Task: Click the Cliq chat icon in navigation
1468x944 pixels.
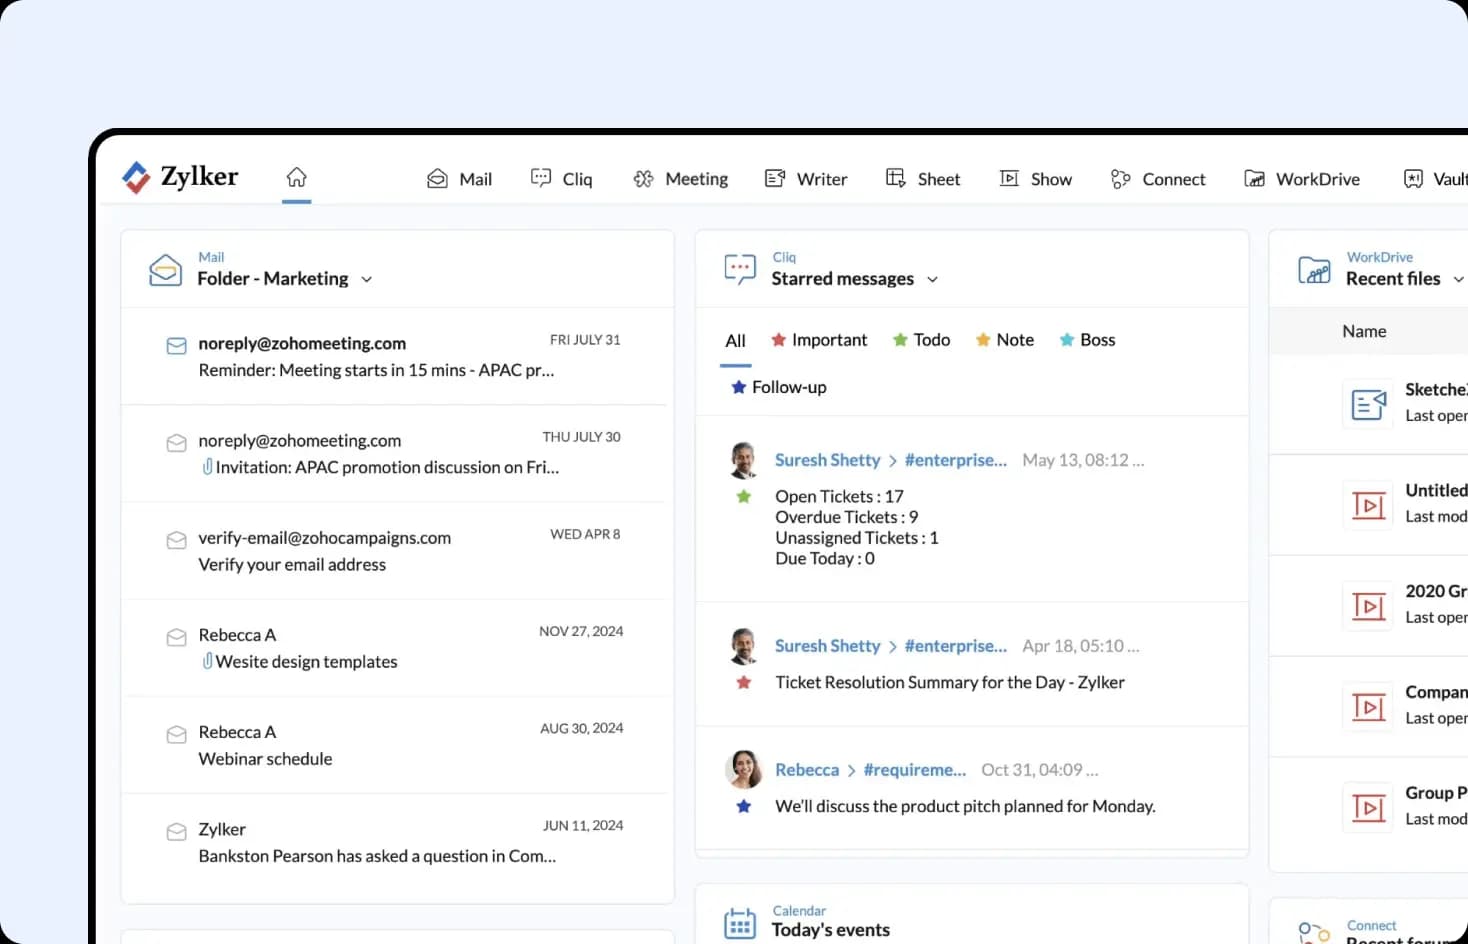Action: pyautogui.click(x=541, y=178)
